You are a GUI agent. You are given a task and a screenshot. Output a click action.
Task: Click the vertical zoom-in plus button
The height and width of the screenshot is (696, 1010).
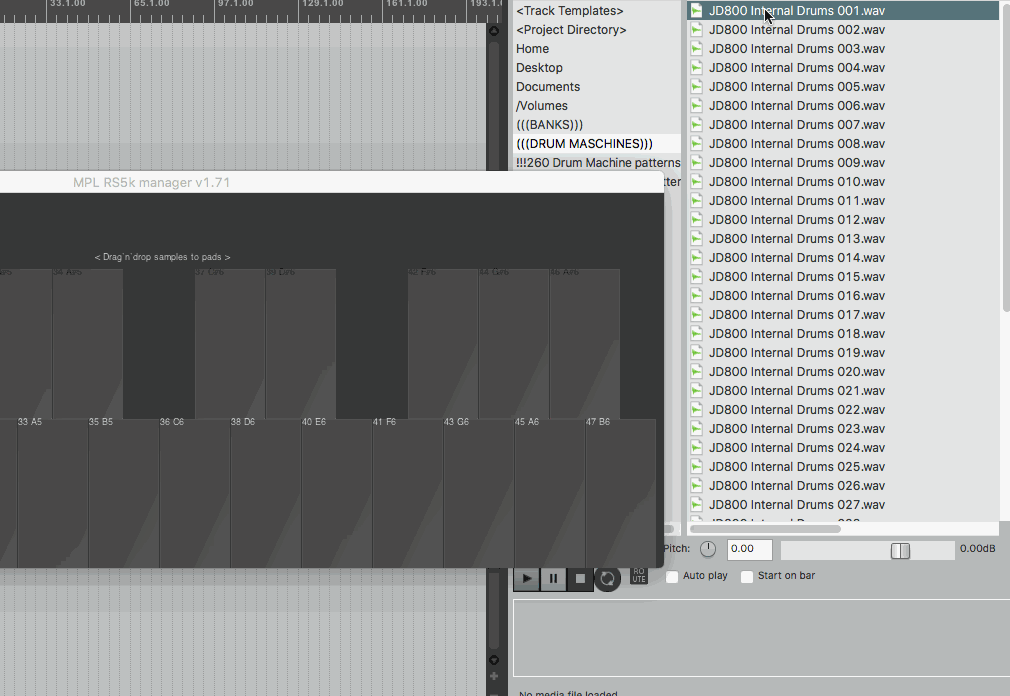click(494, 676)
